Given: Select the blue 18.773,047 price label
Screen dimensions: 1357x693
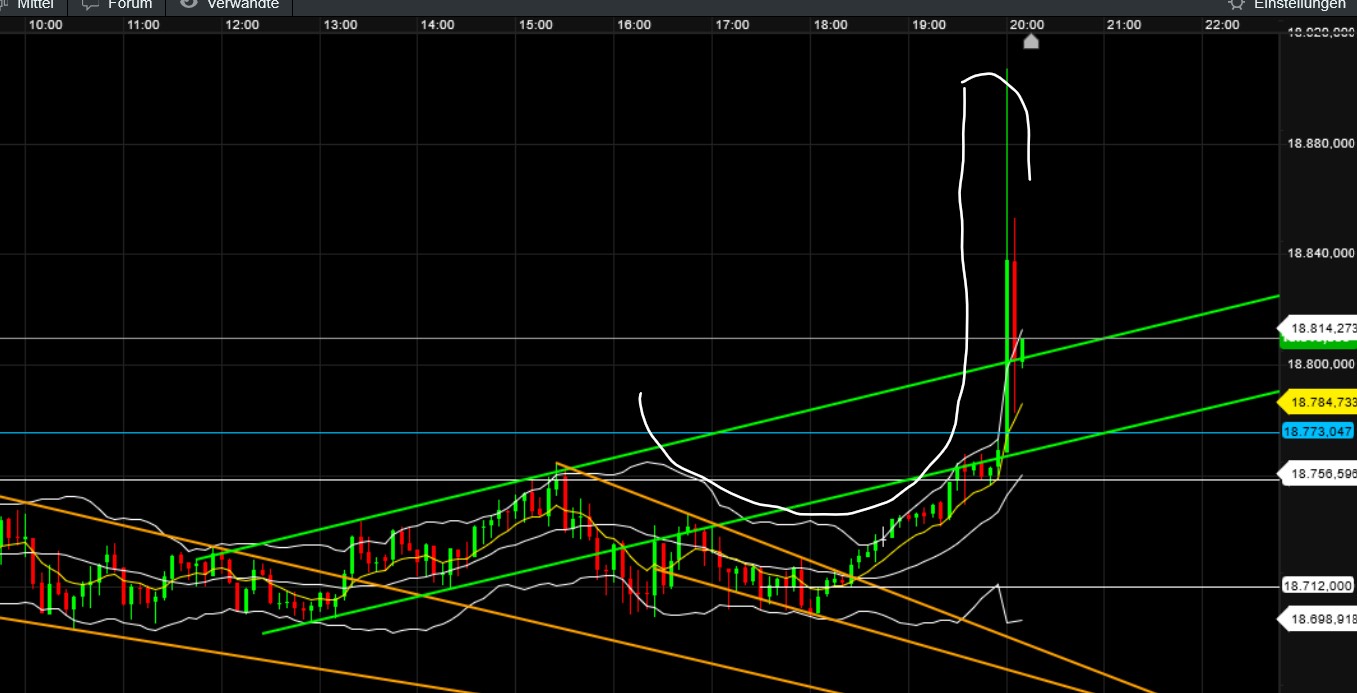Looking at the screenshot, I should (x=1318, y=431).
